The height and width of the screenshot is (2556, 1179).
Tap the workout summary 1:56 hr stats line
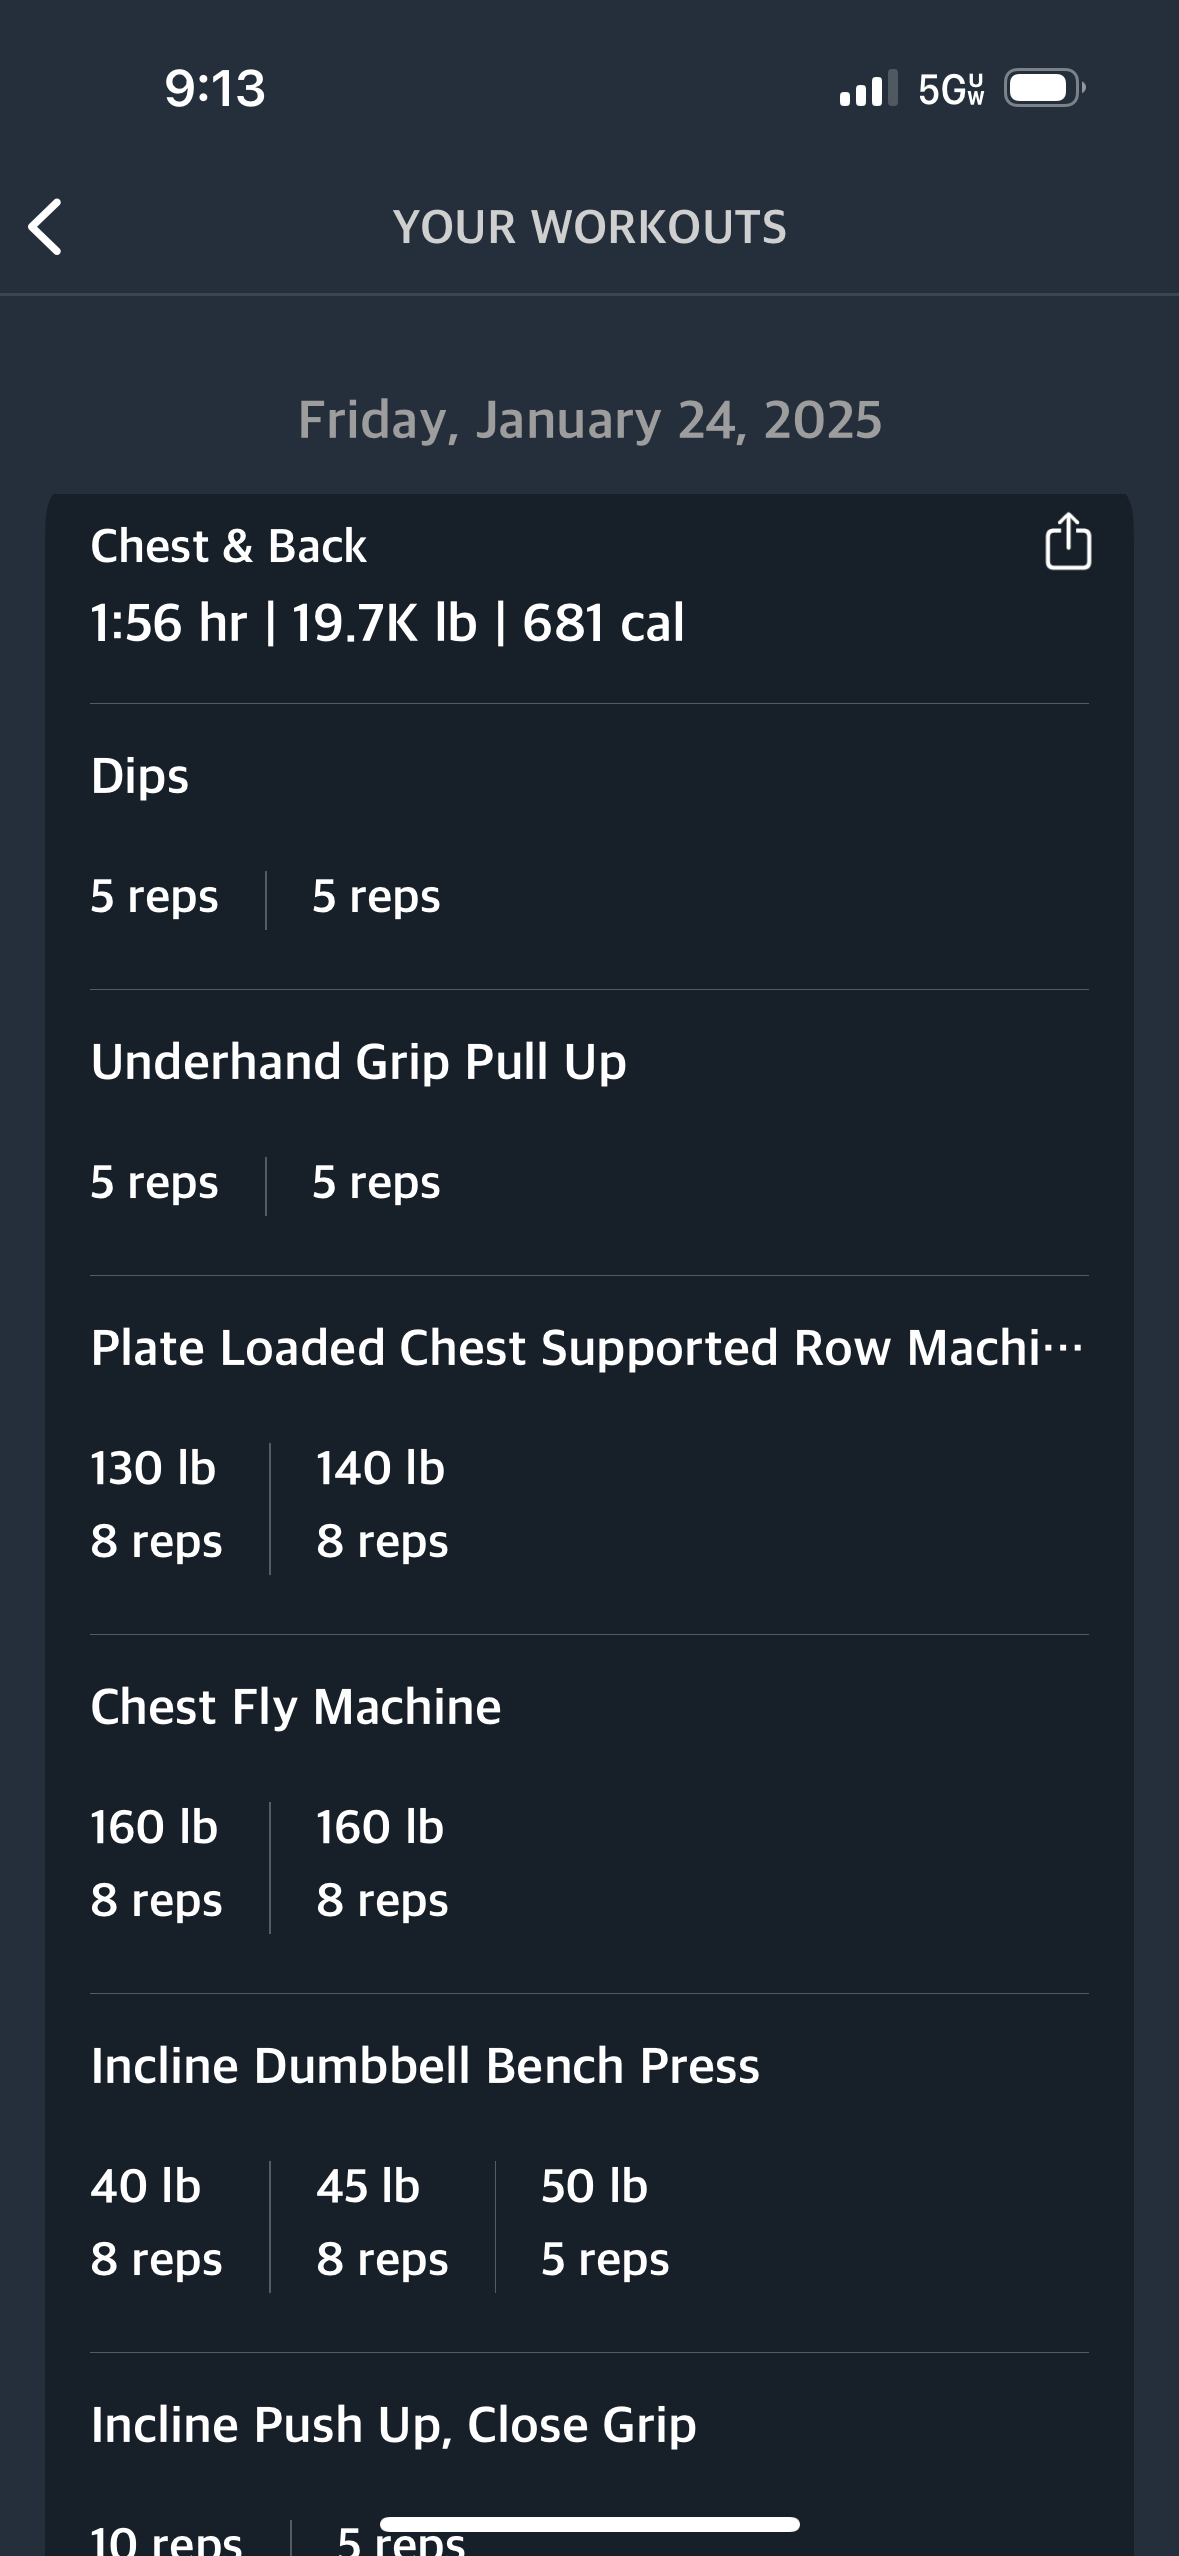(x=387, y=623)
